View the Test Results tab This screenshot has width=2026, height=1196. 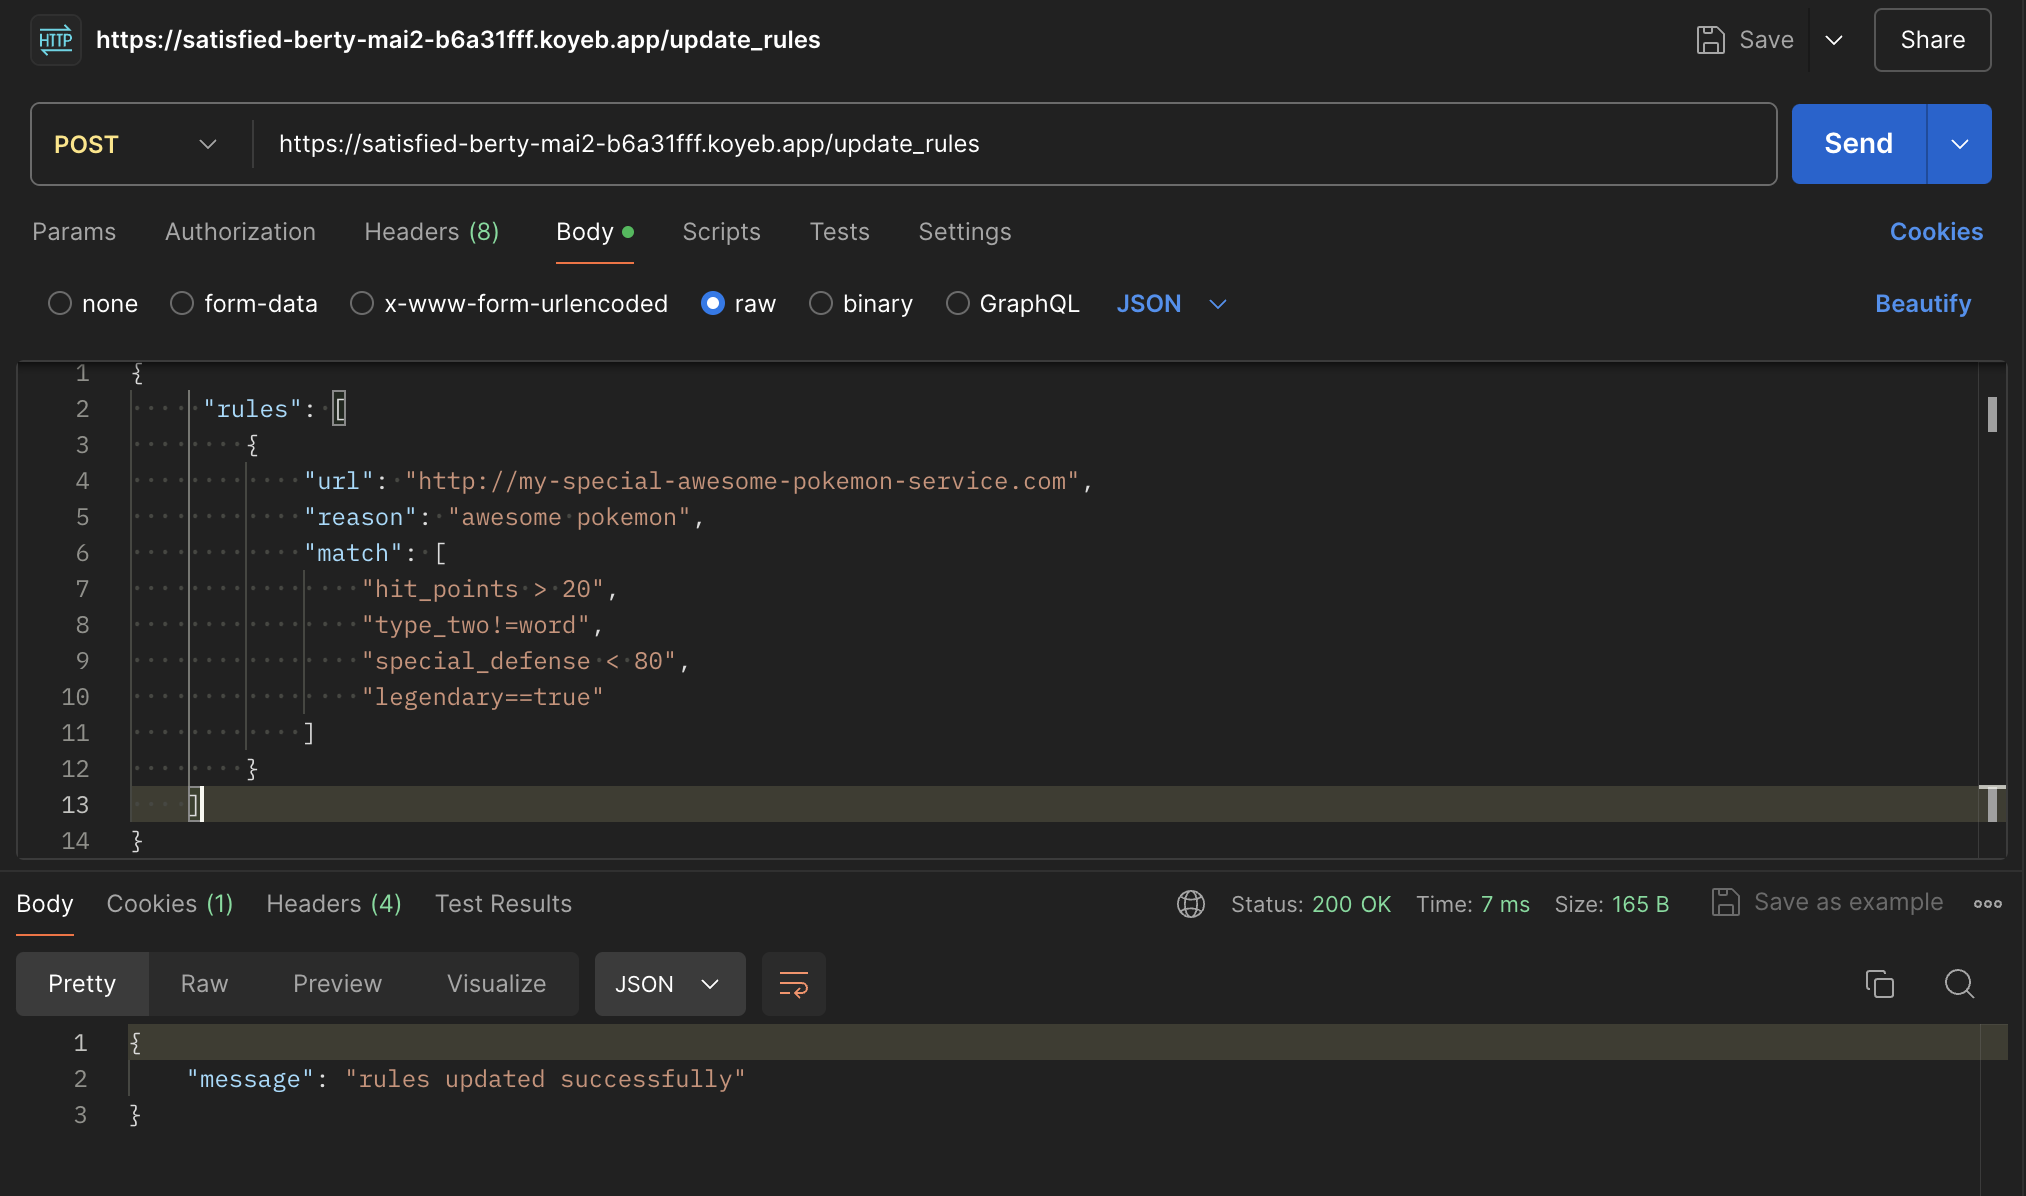point(503,904)
